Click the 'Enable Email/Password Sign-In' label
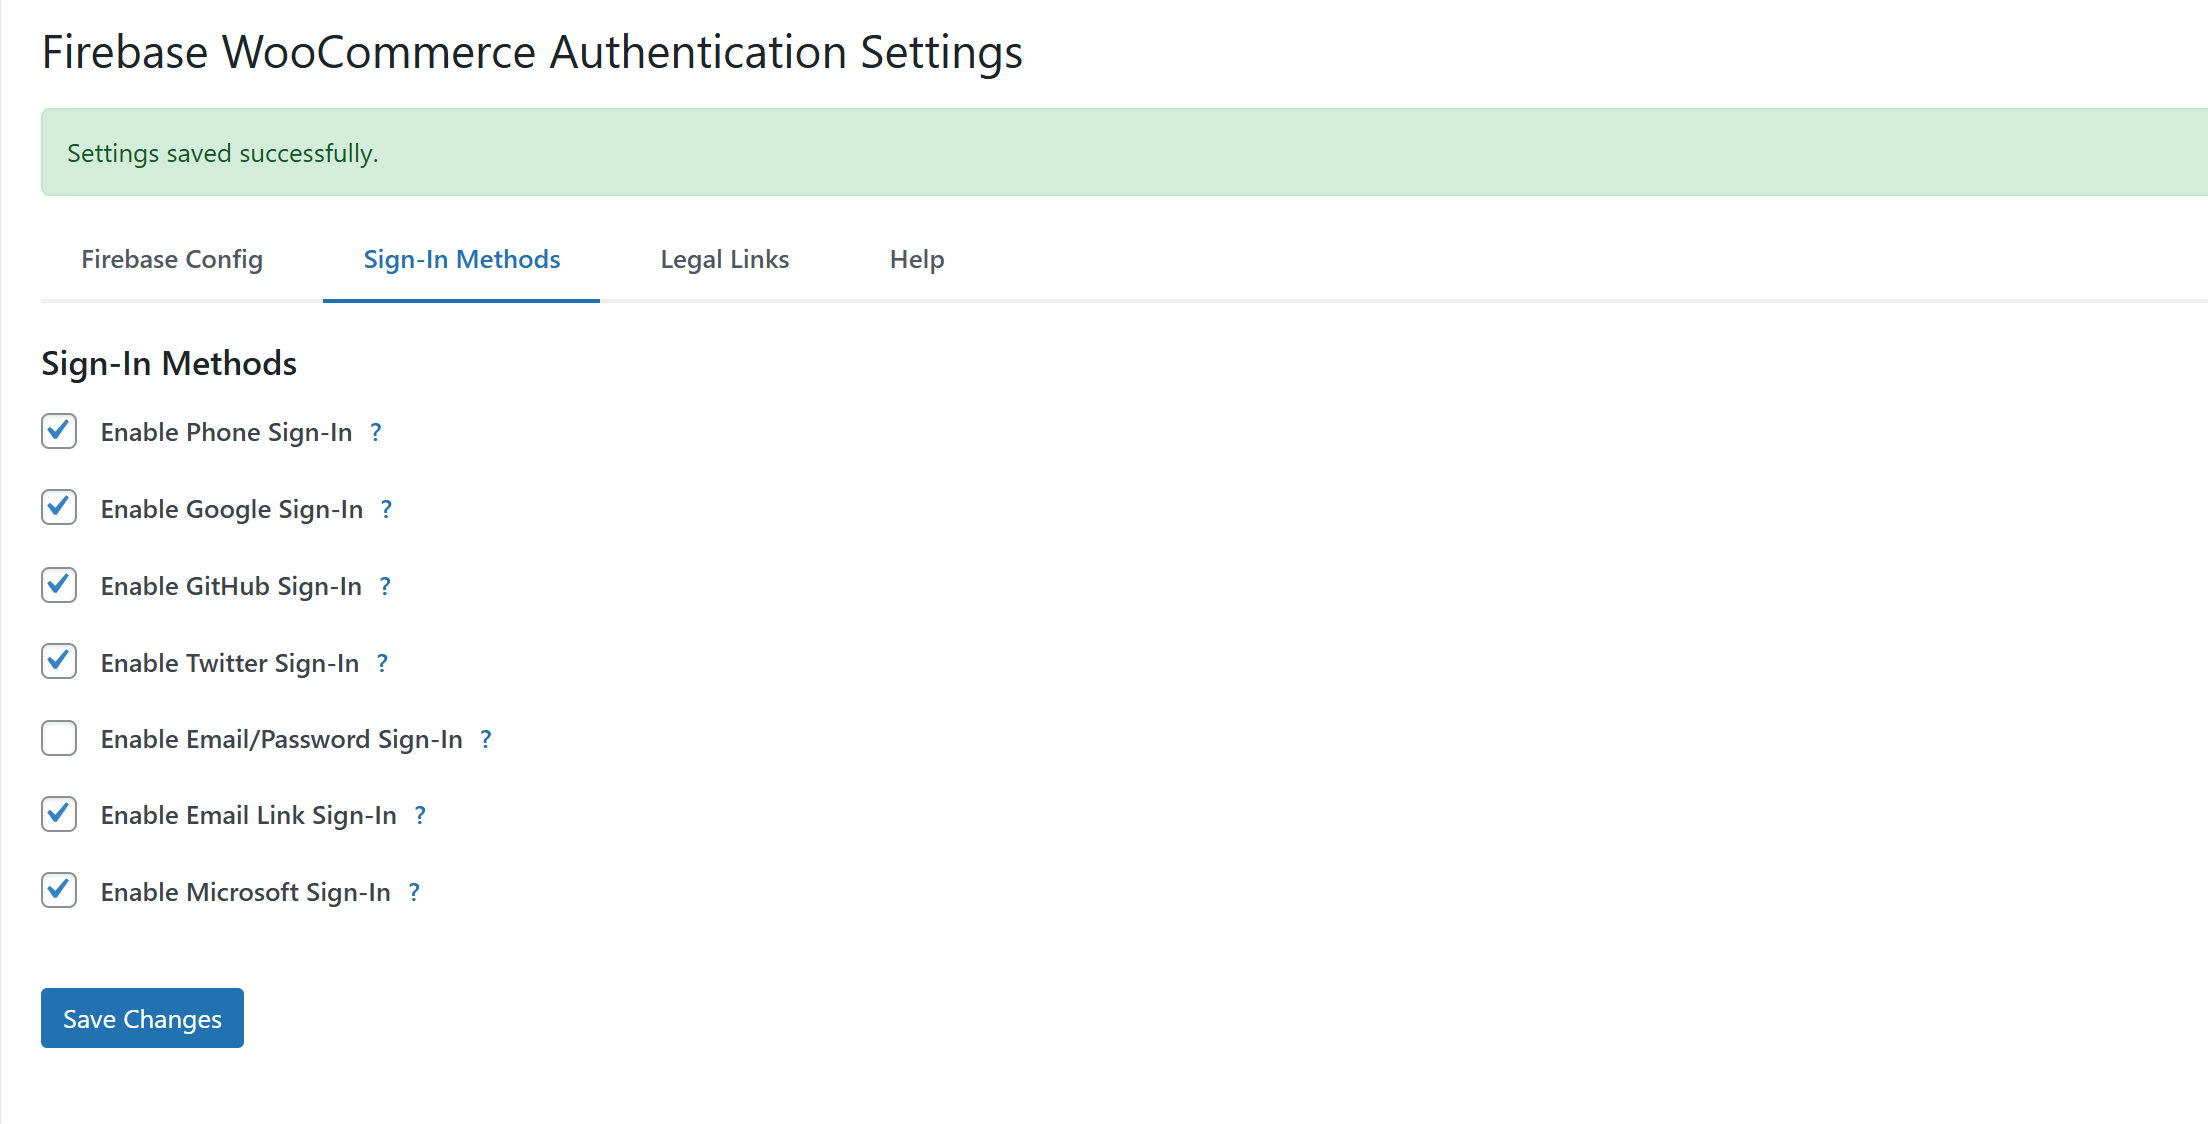This screenshot has width=2208, height=1124. (x=282, y=739)
